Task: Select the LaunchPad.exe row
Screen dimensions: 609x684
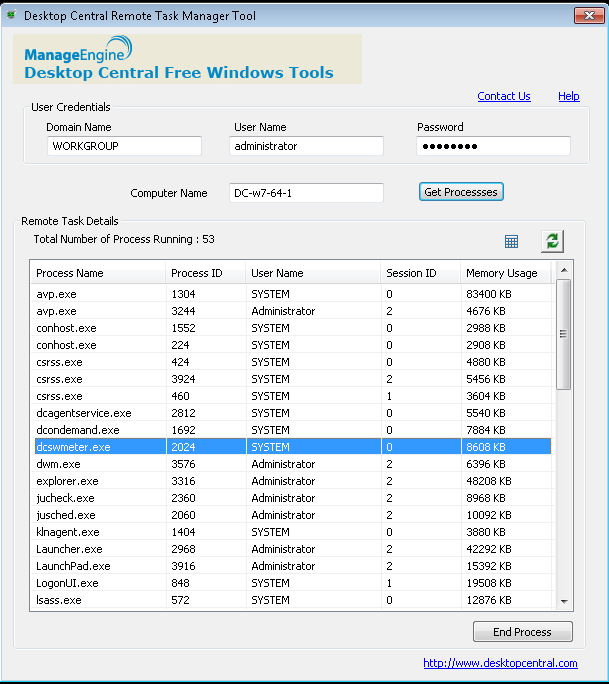Action: point(291,566)
